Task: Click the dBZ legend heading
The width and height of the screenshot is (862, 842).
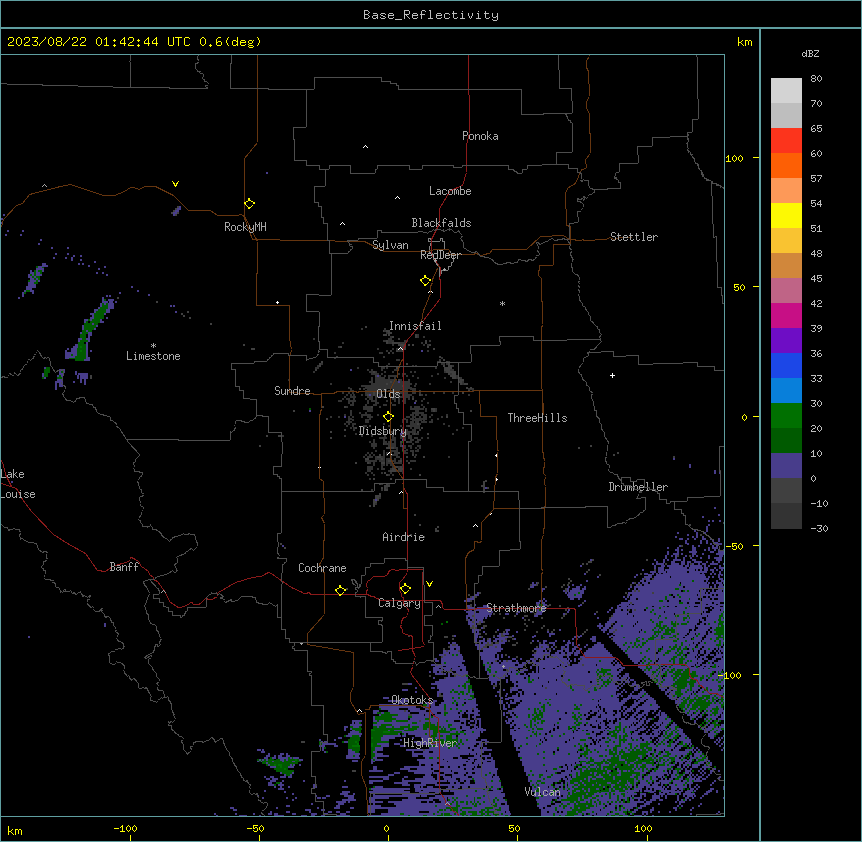Action: [810, 53]
